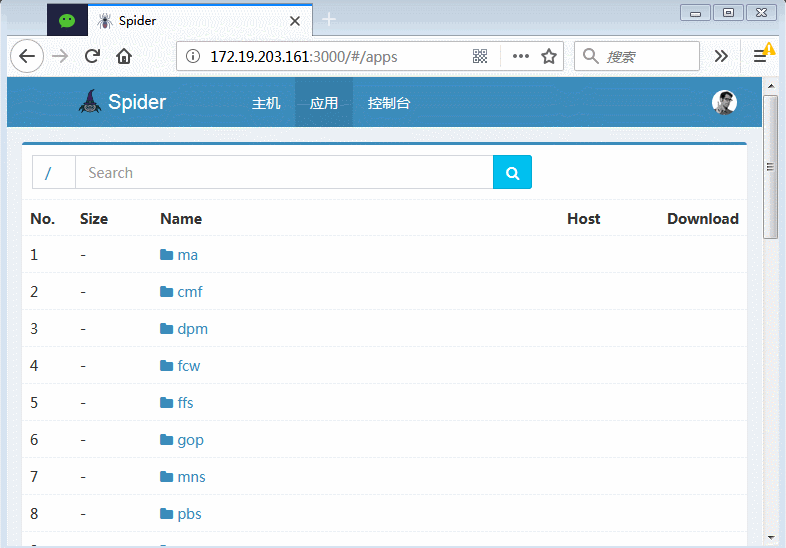Open the cmf folder

coord(190,292)
